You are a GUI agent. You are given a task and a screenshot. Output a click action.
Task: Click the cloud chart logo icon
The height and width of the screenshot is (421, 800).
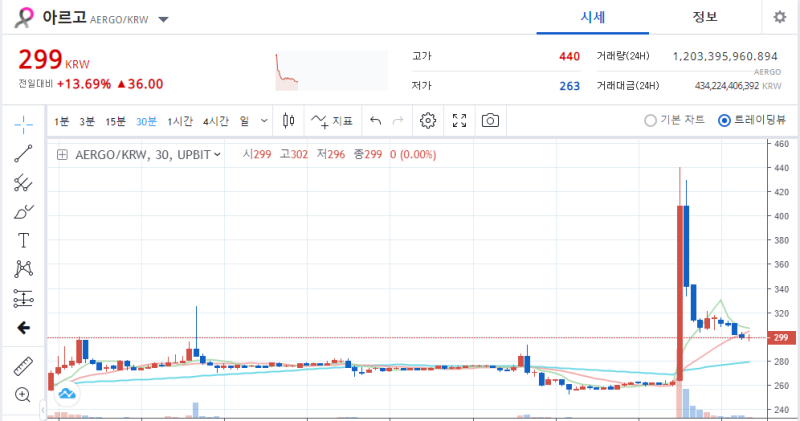[x=67, y=393]
